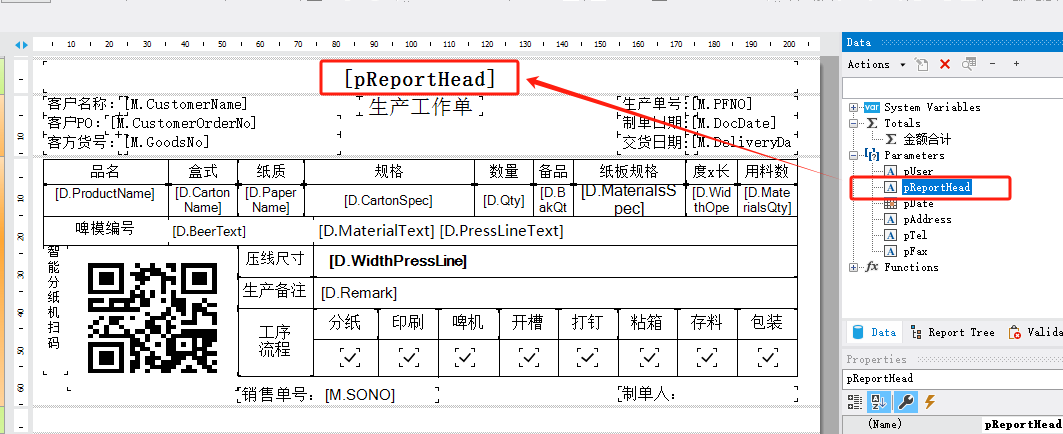This screenshot has width=1063, height=434.
Task: Click the (Name) property value pReportHead
Action: [x=1022, y=425]
